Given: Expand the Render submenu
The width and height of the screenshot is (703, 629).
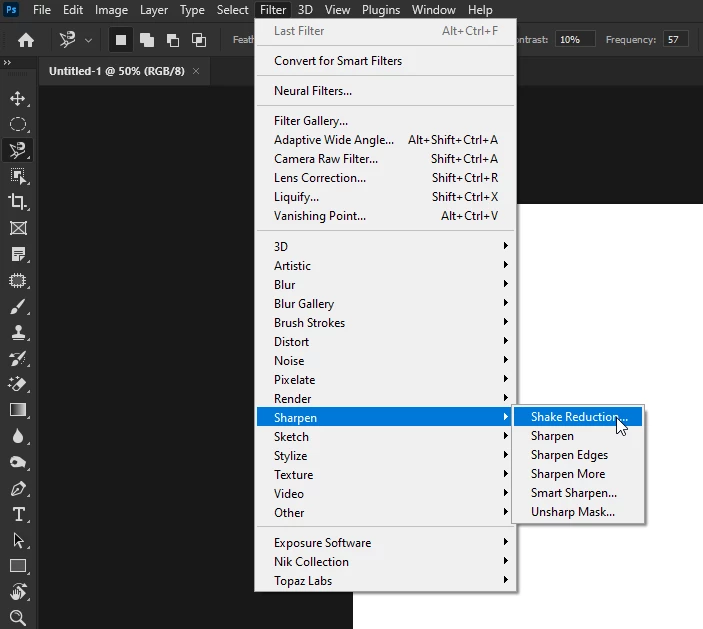Looking at the screenshot, I should [385, 399].
